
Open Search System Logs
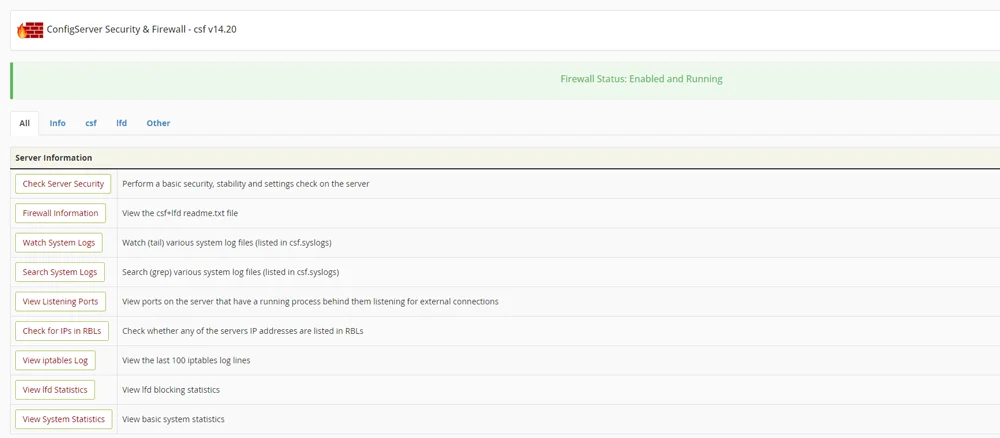(x=60, y=272)
